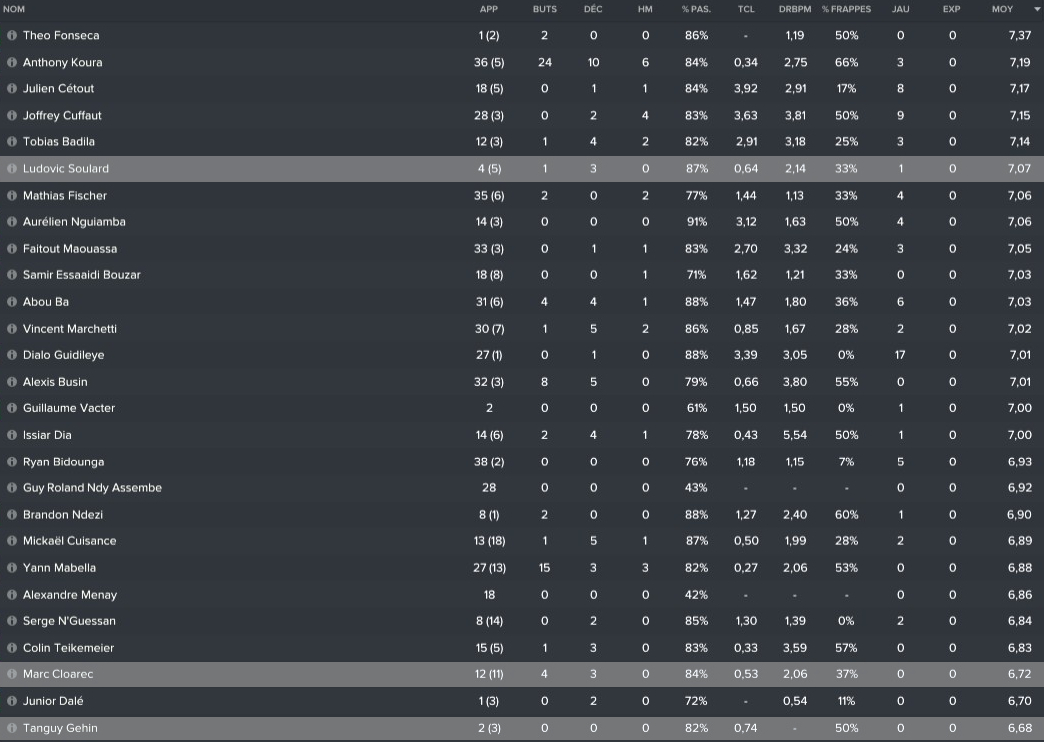
Task: Select Alexis Busin player name
Action: [55, 382]
